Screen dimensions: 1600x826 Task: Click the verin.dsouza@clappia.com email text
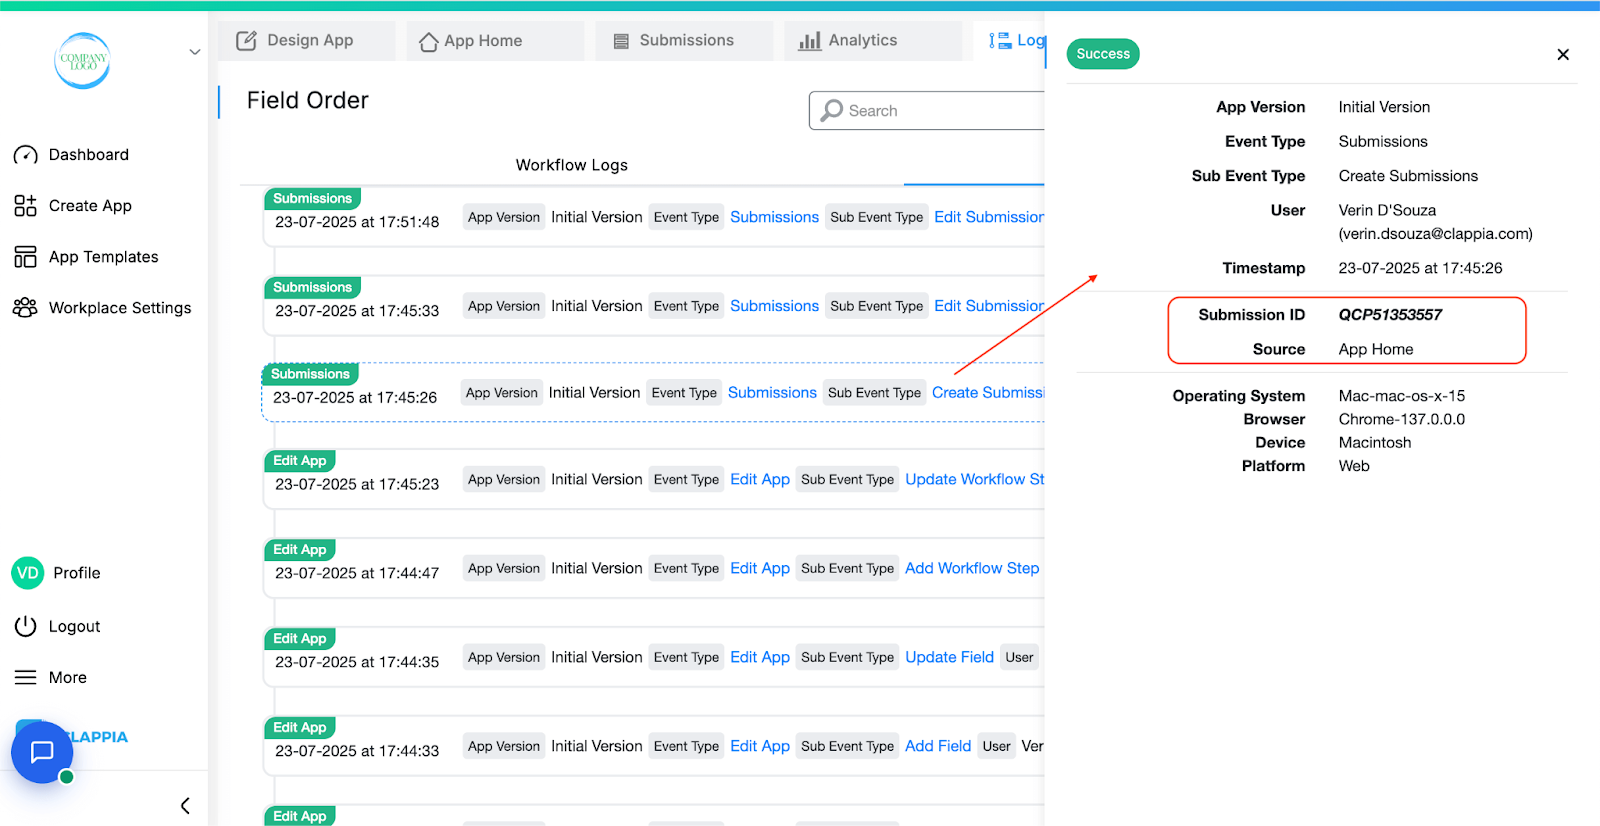click(x=1436, y=234)
